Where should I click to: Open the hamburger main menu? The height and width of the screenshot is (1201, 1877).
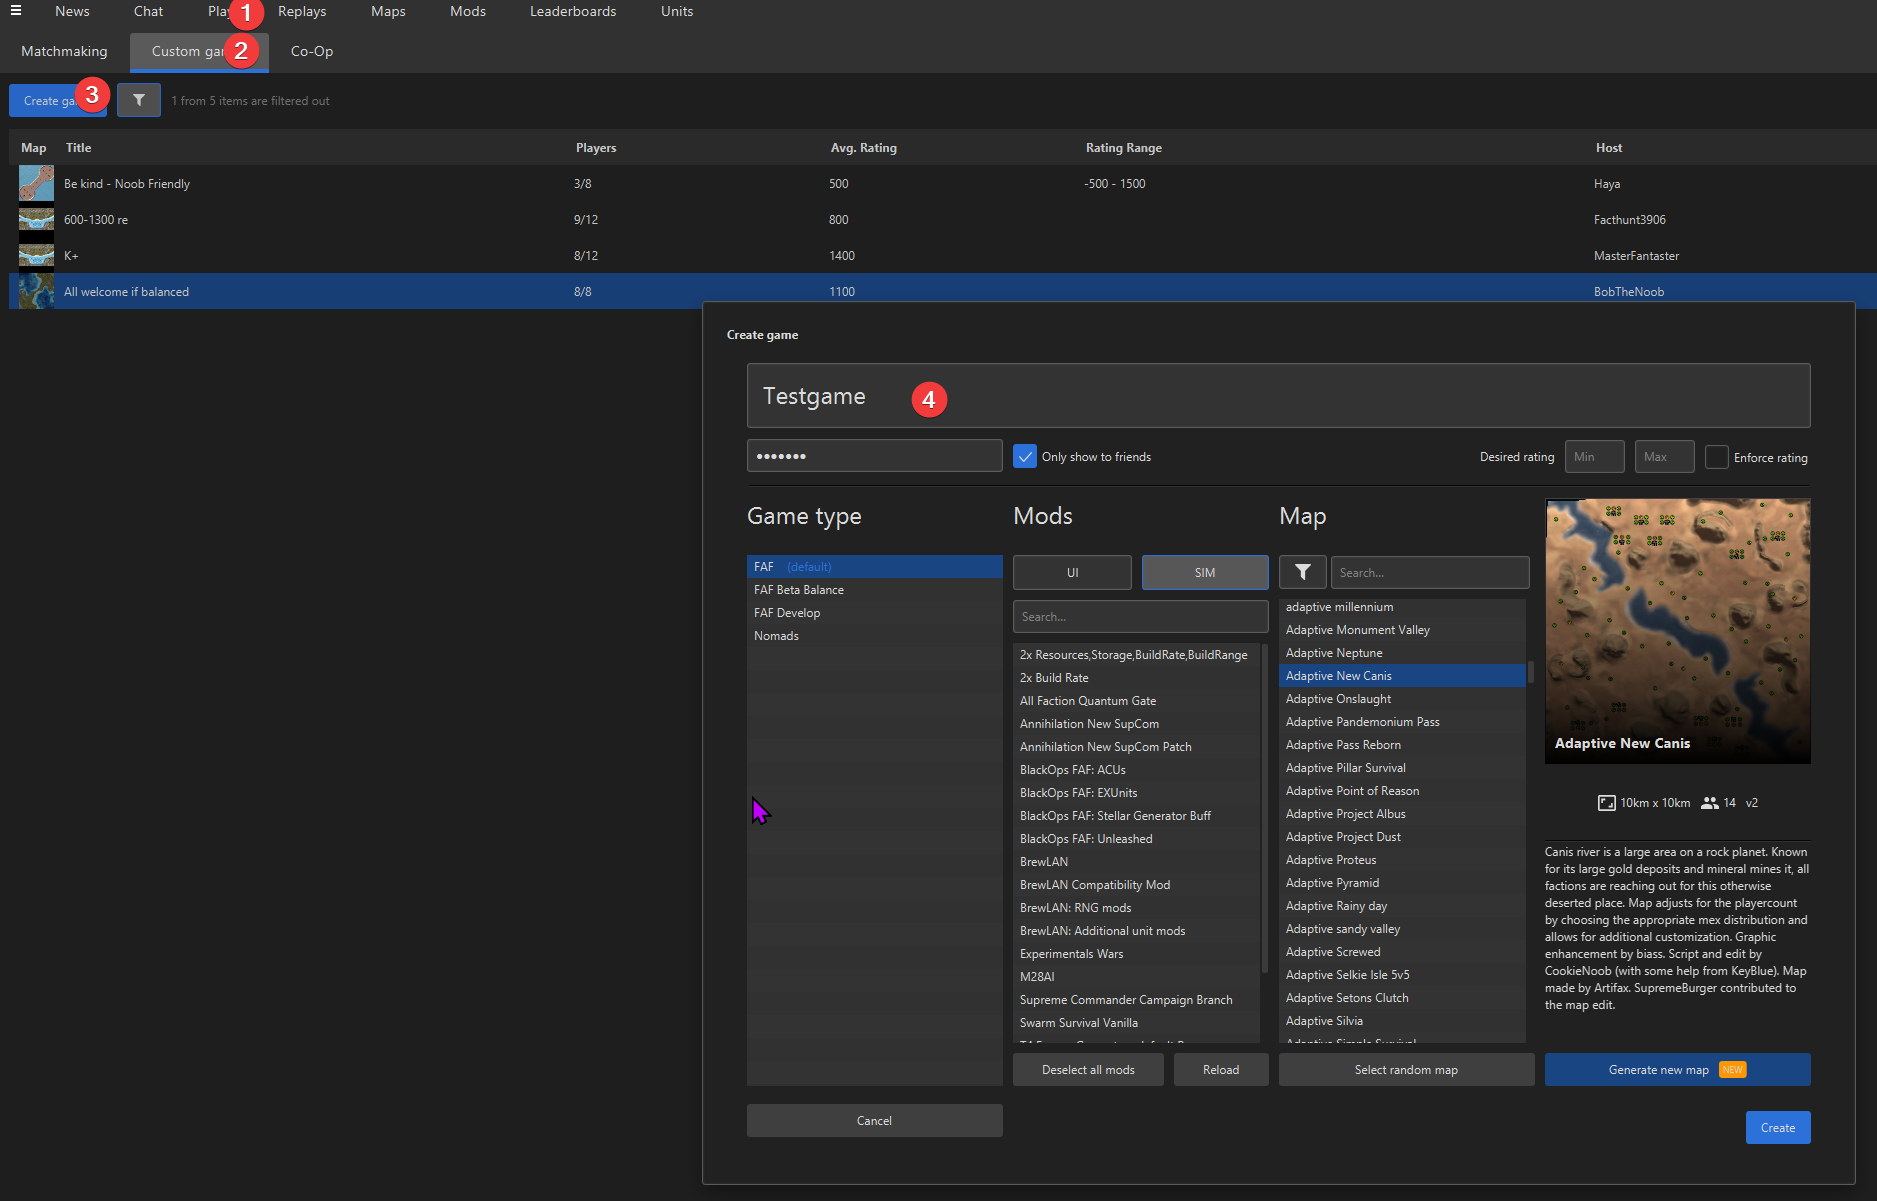pos(16,11)
